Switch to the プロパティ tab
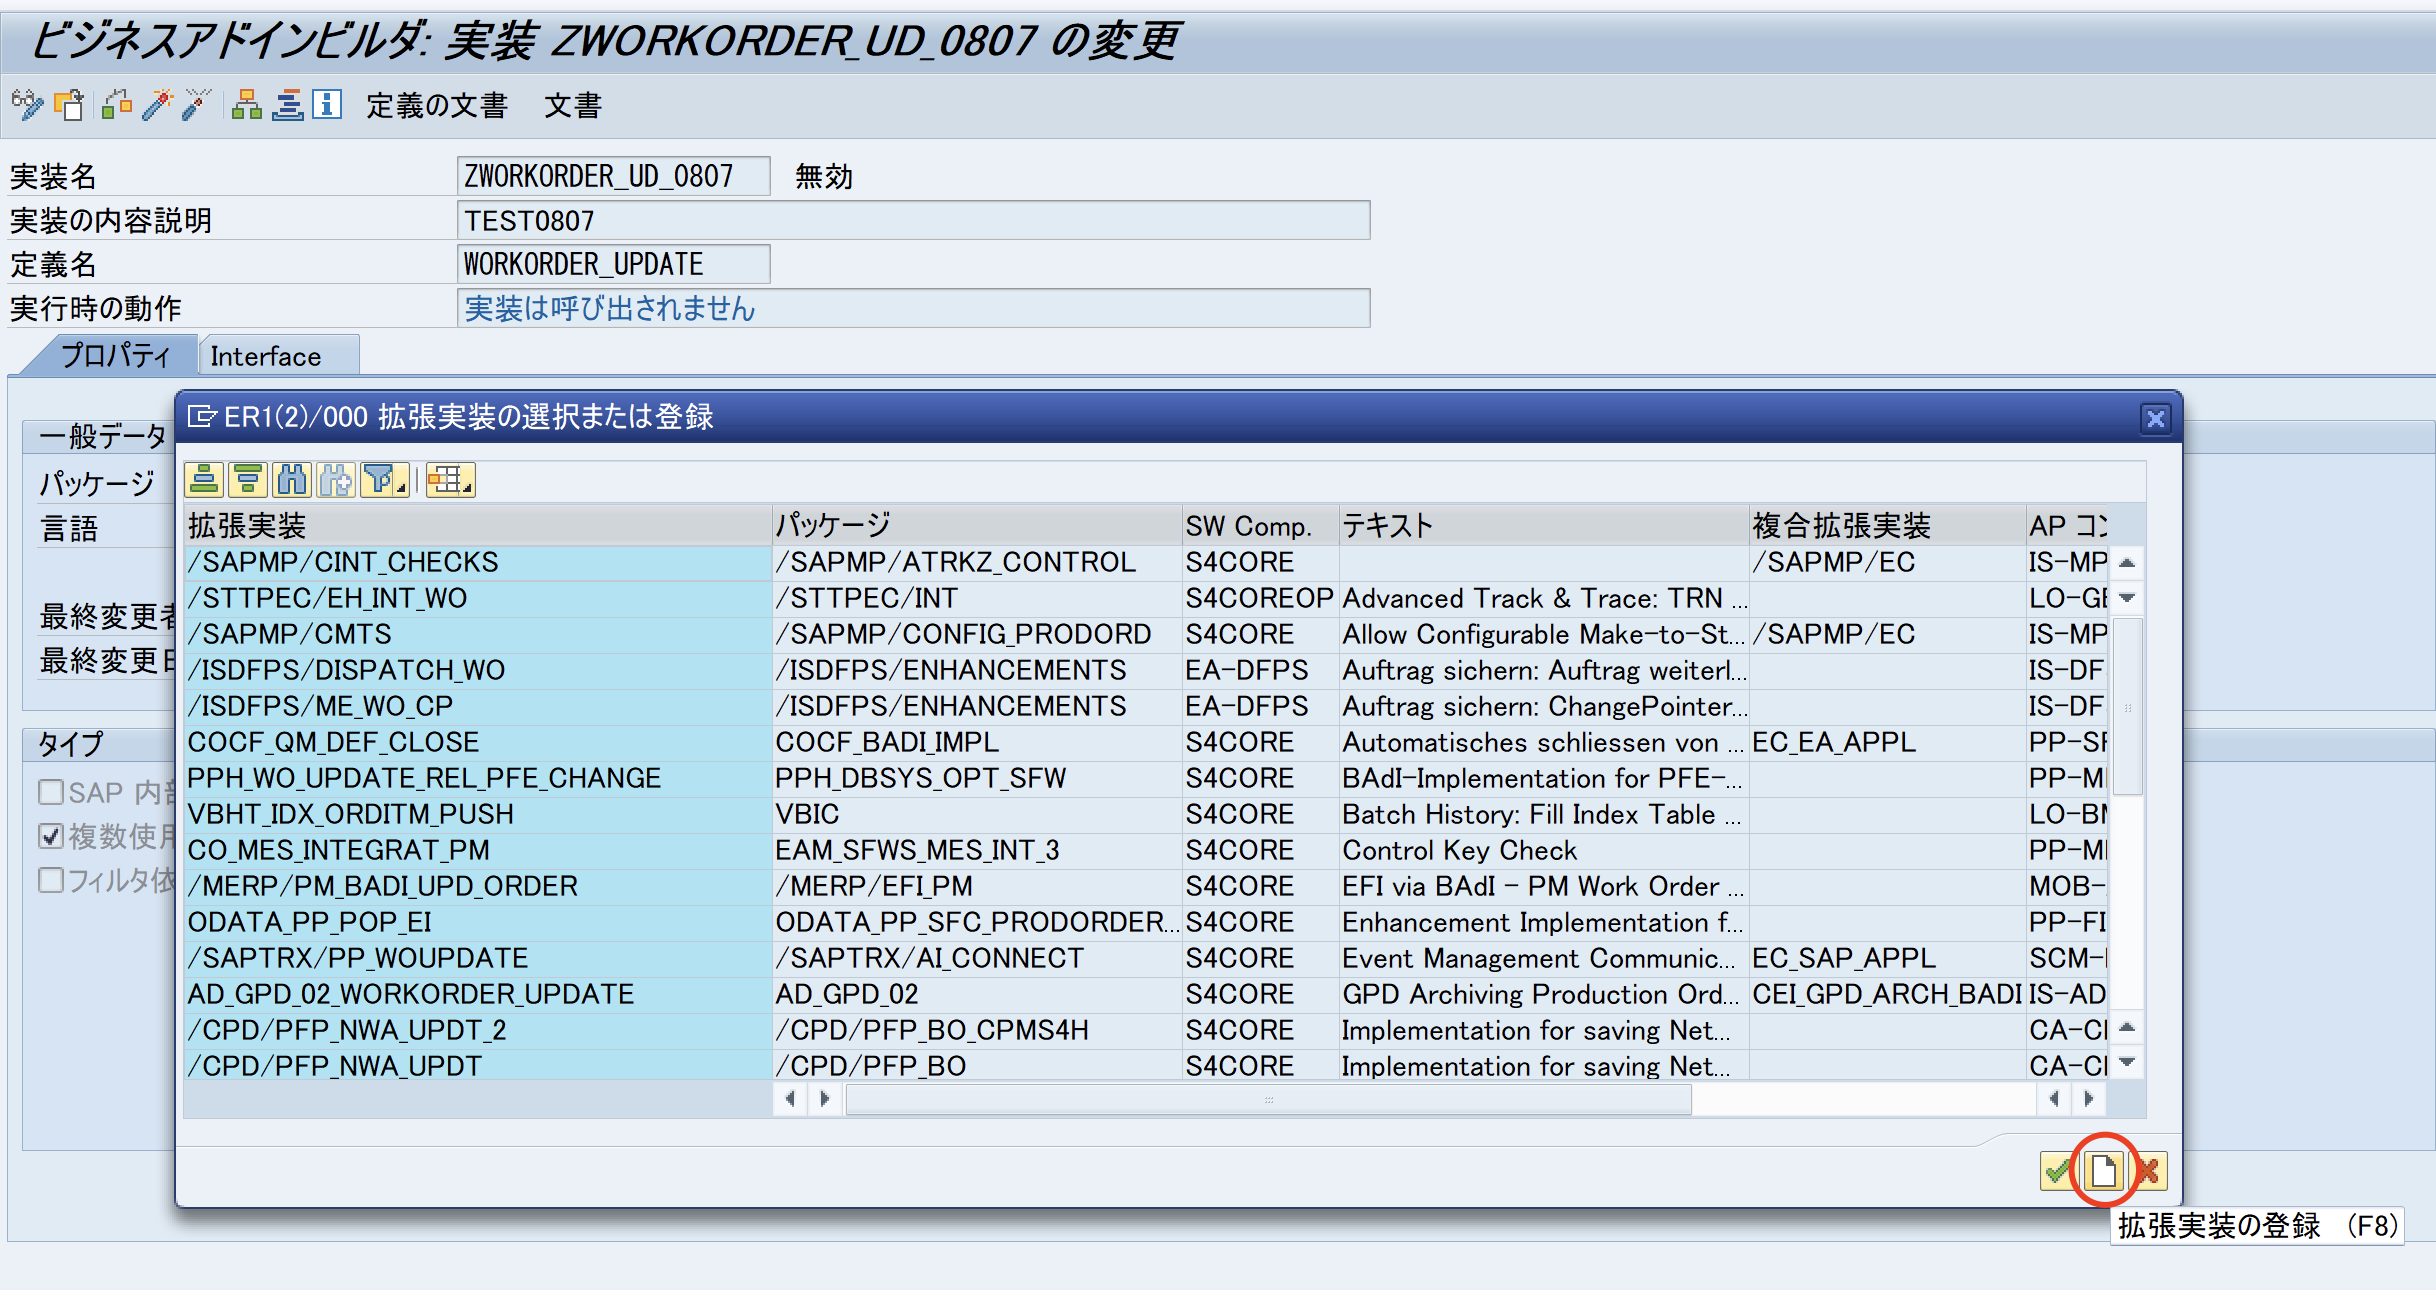This screenshot has width=2436, height=1290. click(x=116, y=357)
